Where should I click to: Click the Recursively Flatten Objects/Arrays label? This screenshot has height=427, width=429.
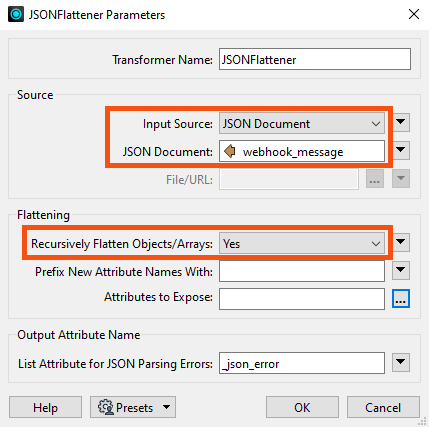122,244
